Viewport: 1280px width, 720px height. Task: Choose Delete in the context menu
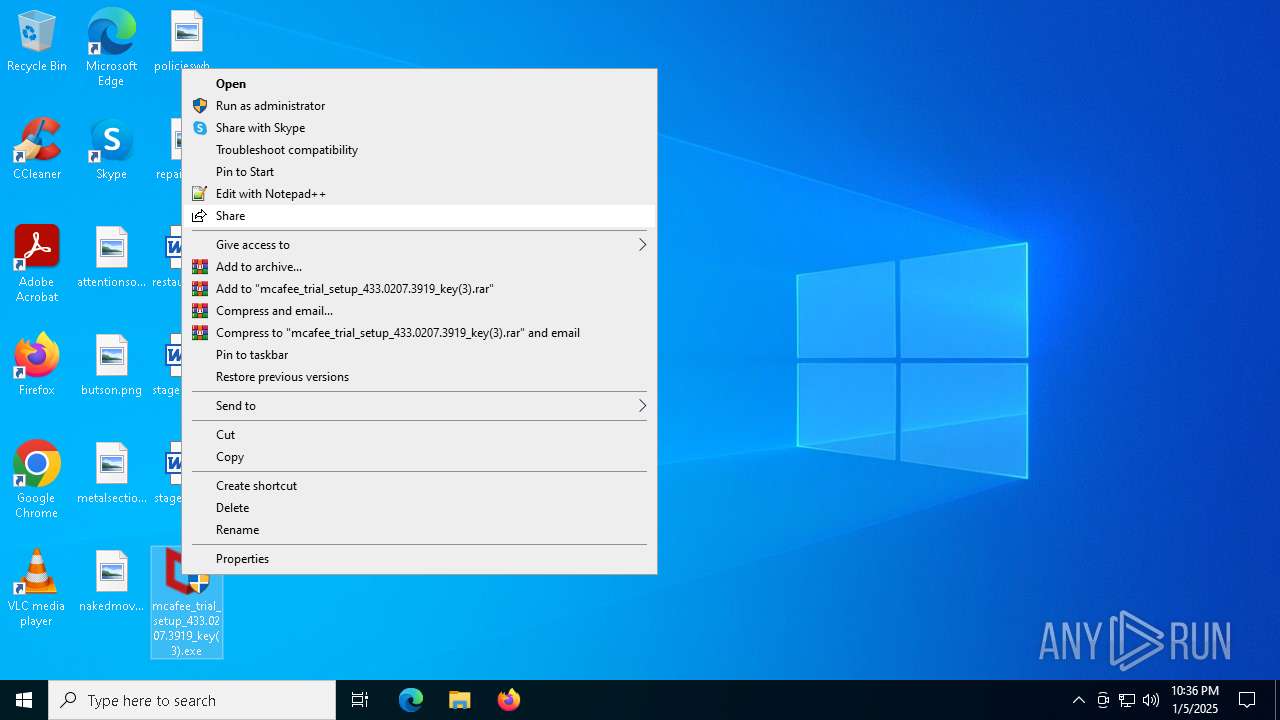click(419, 508)
